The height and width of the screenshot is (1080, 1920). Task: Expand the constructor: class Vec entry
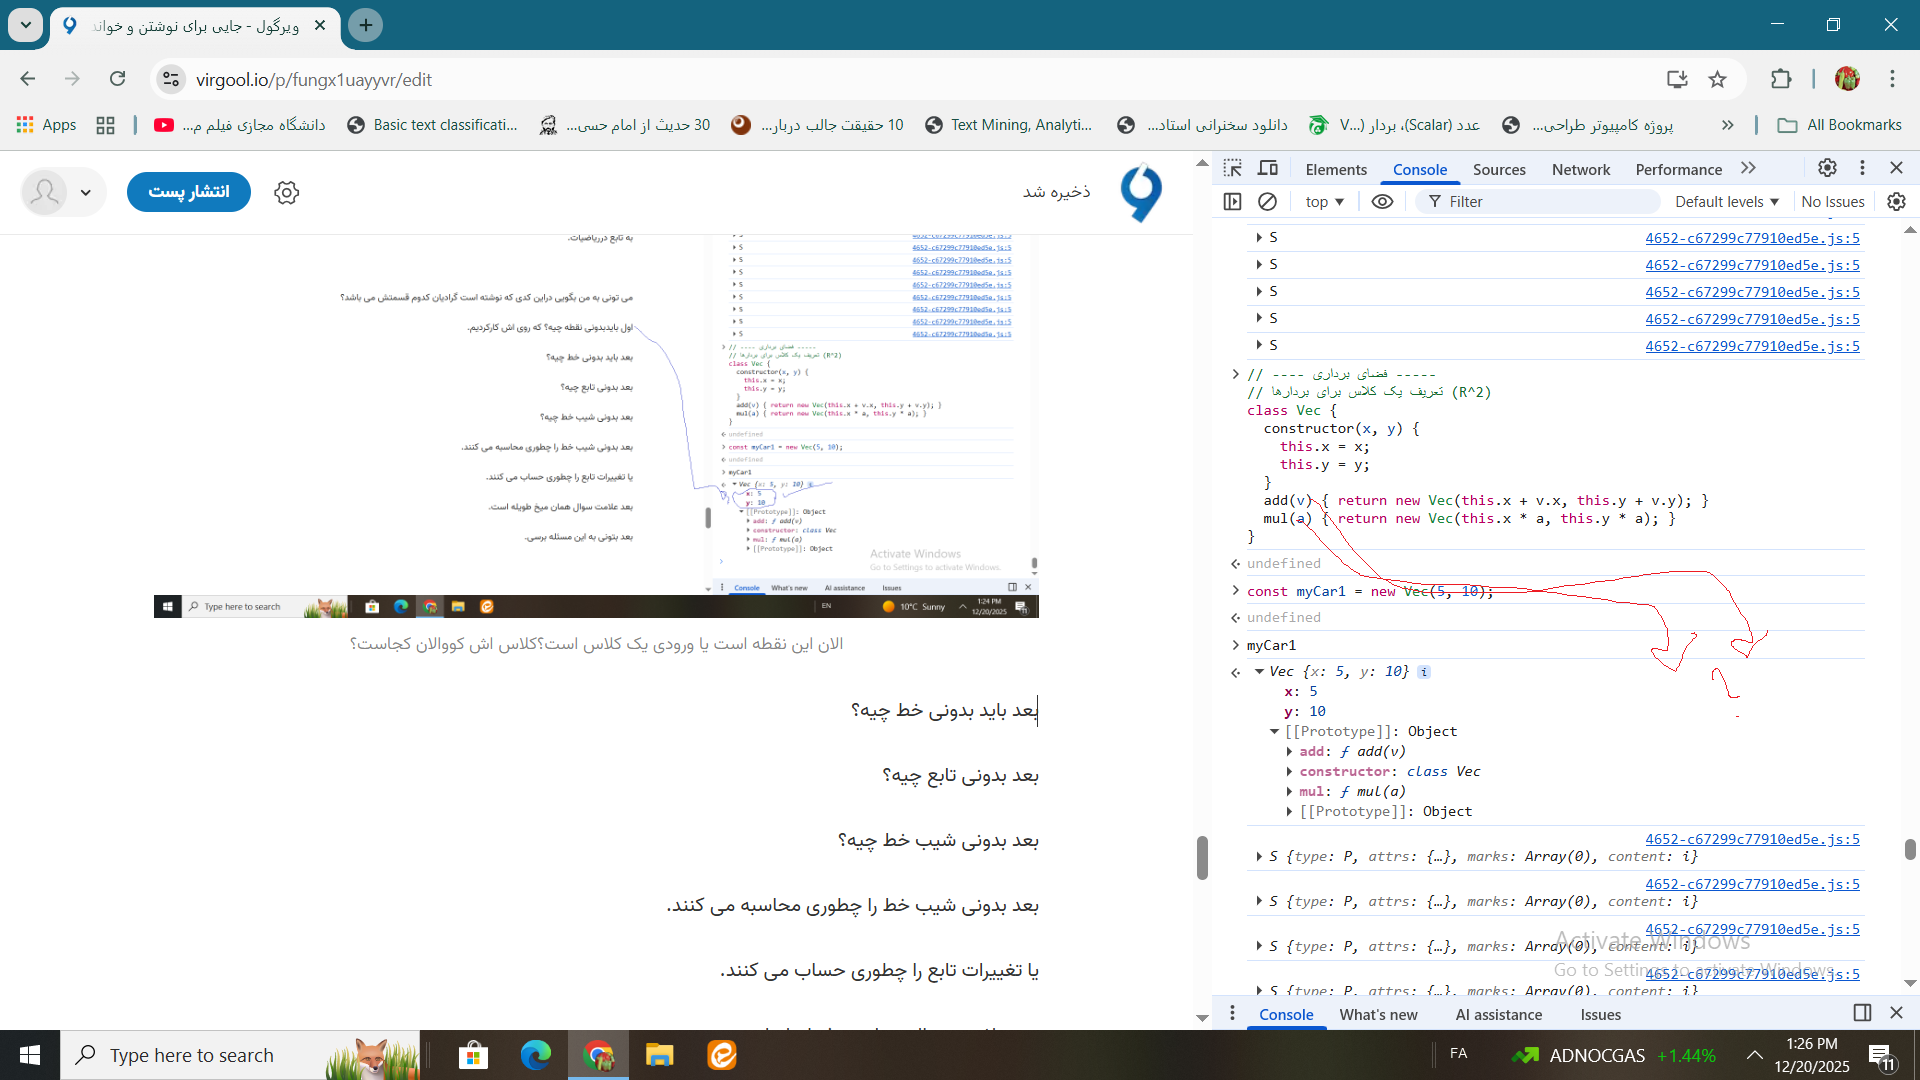(1290, 771)
